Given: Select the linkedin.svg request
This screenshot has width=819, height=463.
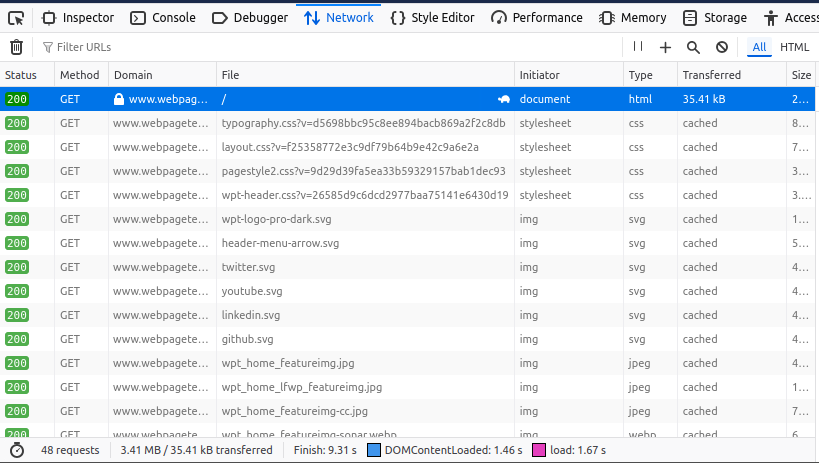Looking at the screenshot, I should coord(407,316).
